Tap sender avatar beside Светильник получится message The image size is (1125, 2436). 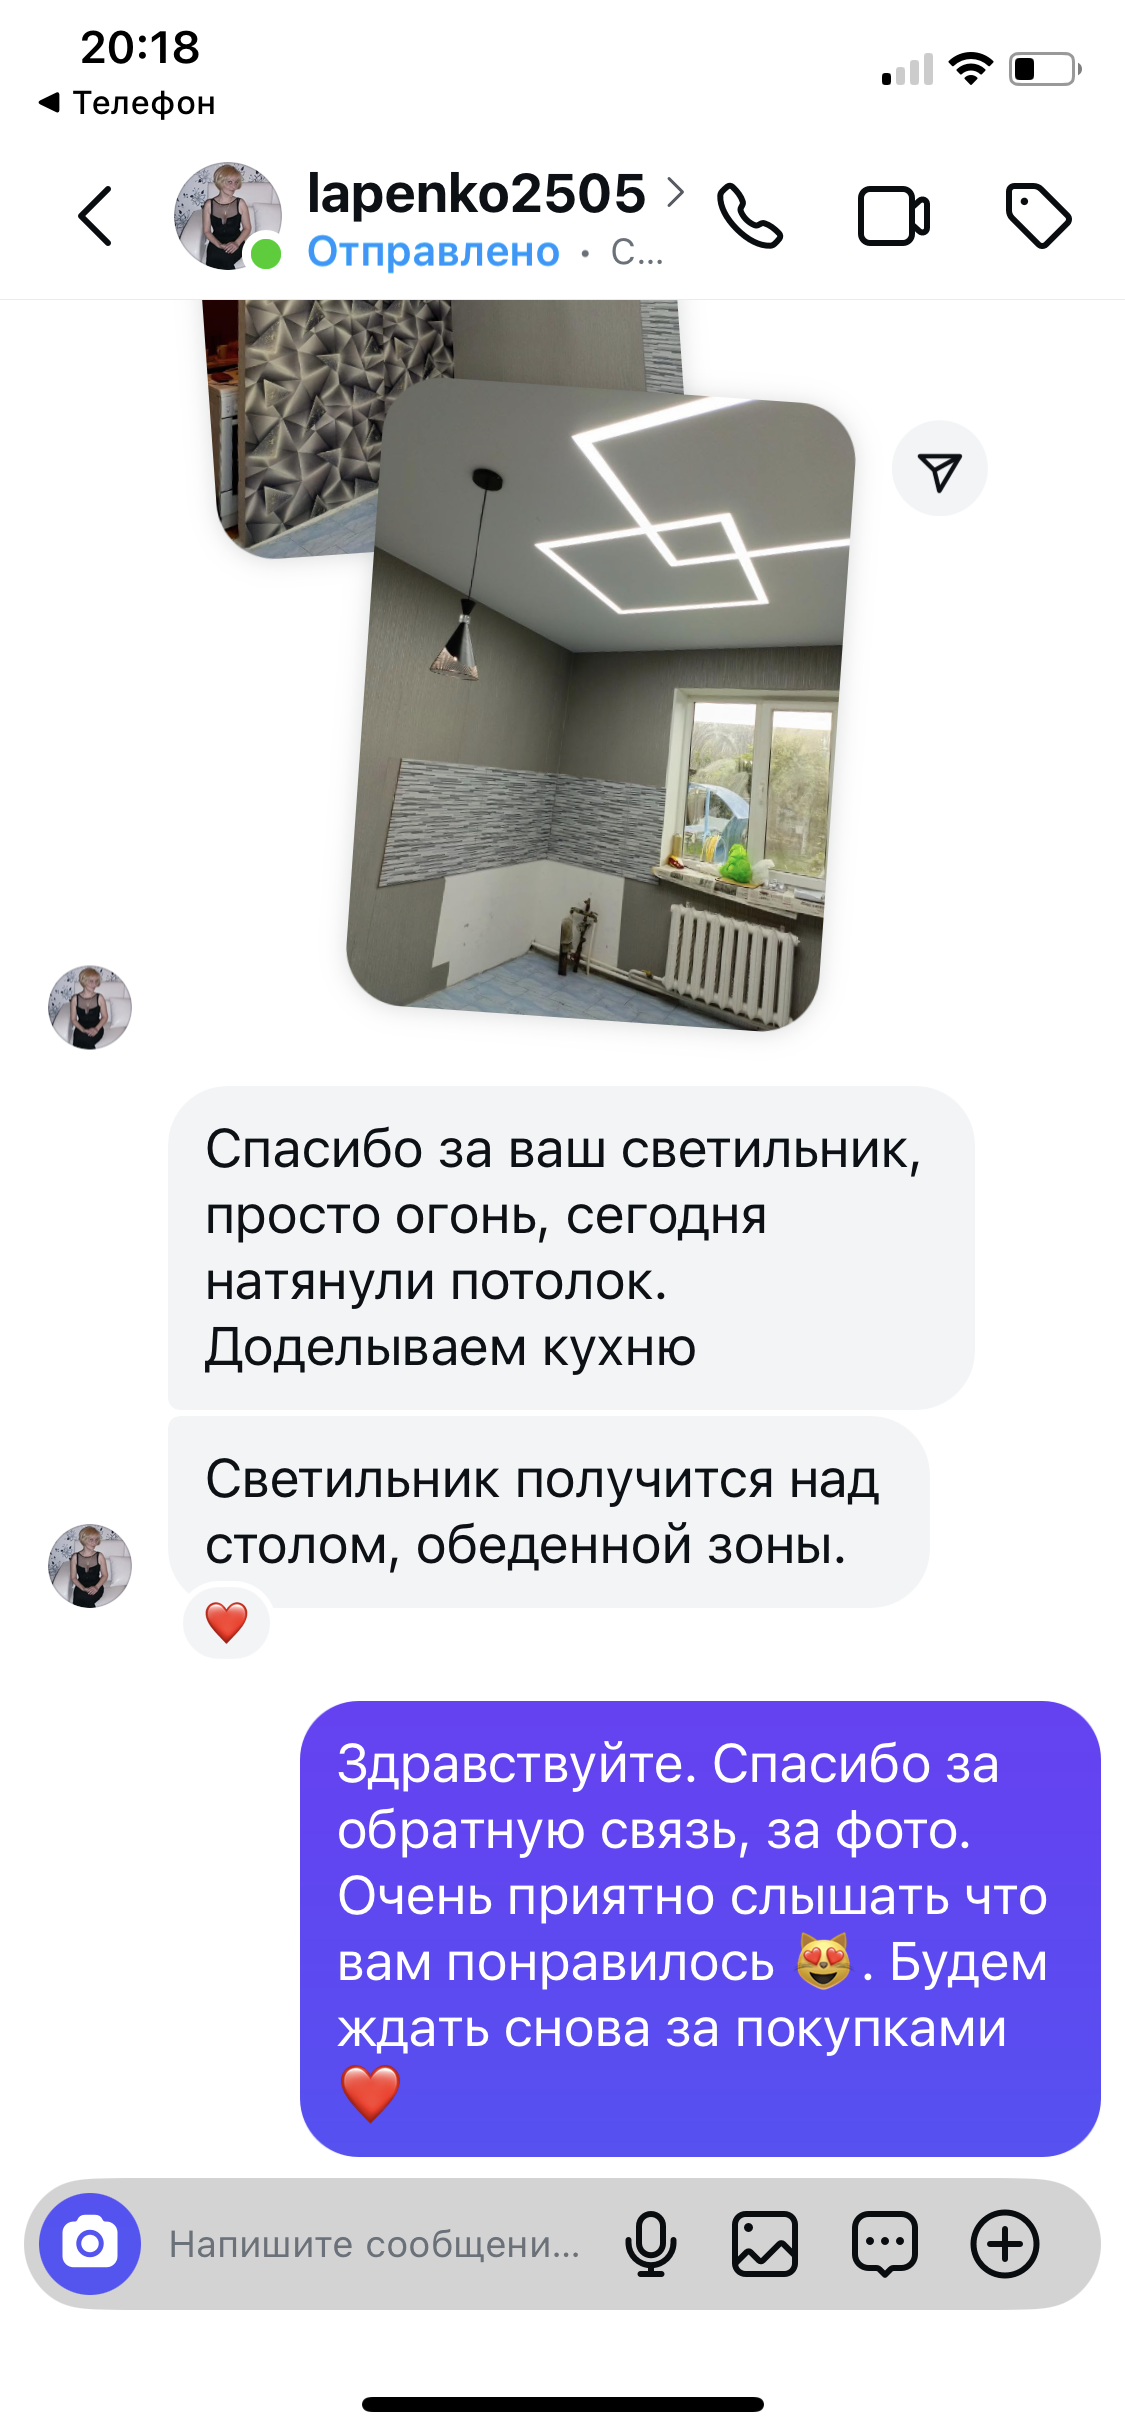[90, 1566]
